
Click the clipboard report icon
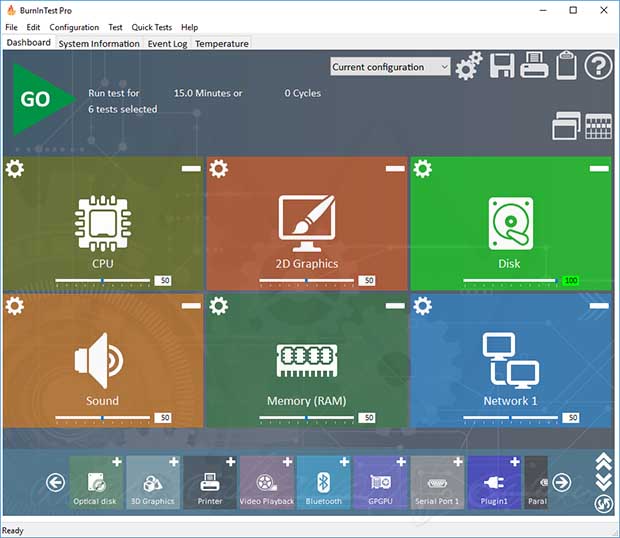click(566, 67)
